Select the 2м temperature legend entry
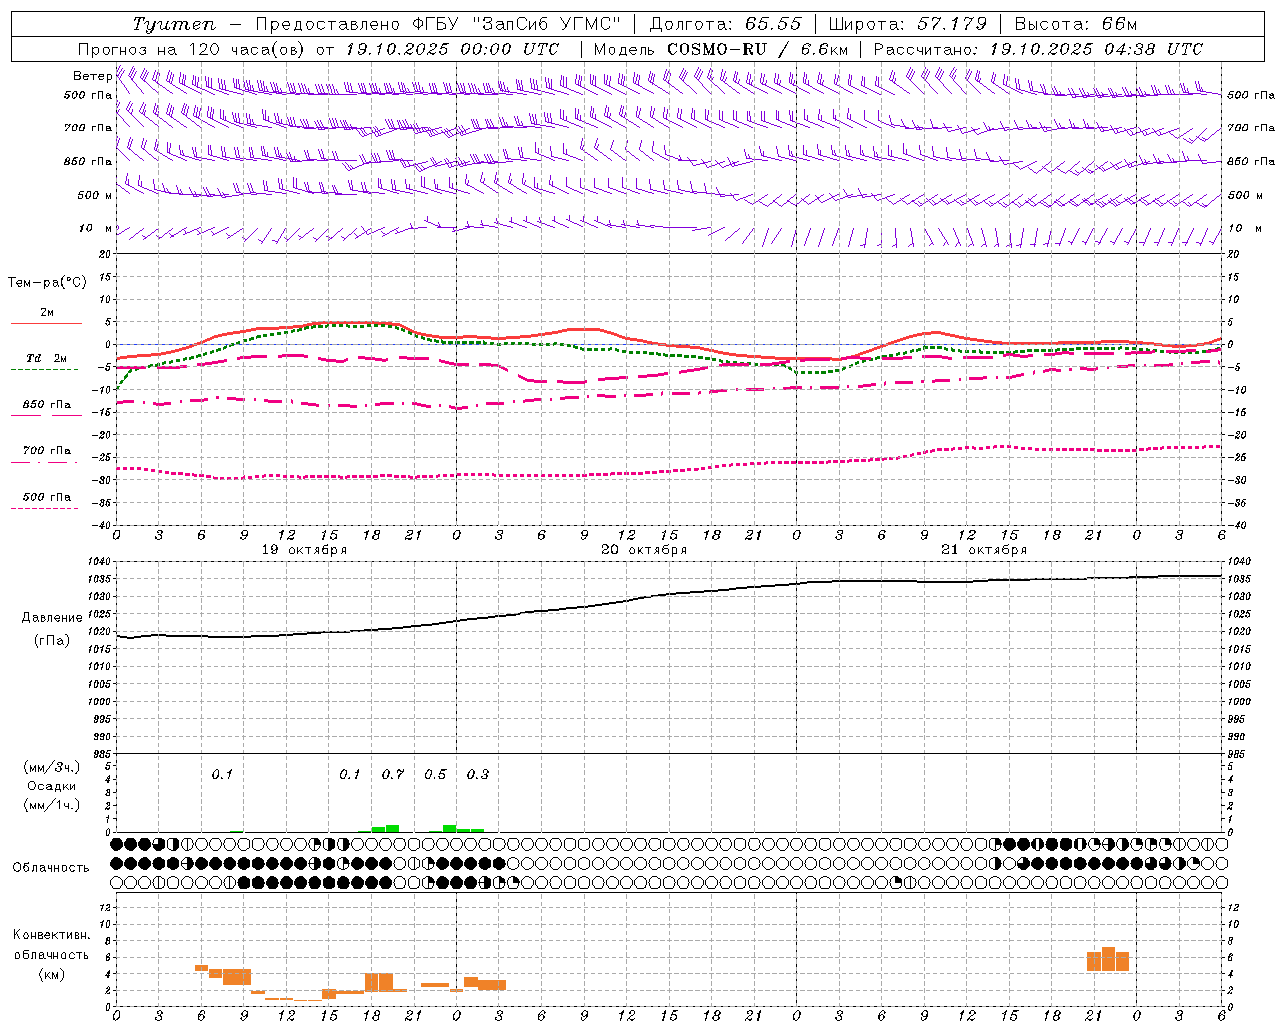1280x1024 pixels. coord(47,312)
